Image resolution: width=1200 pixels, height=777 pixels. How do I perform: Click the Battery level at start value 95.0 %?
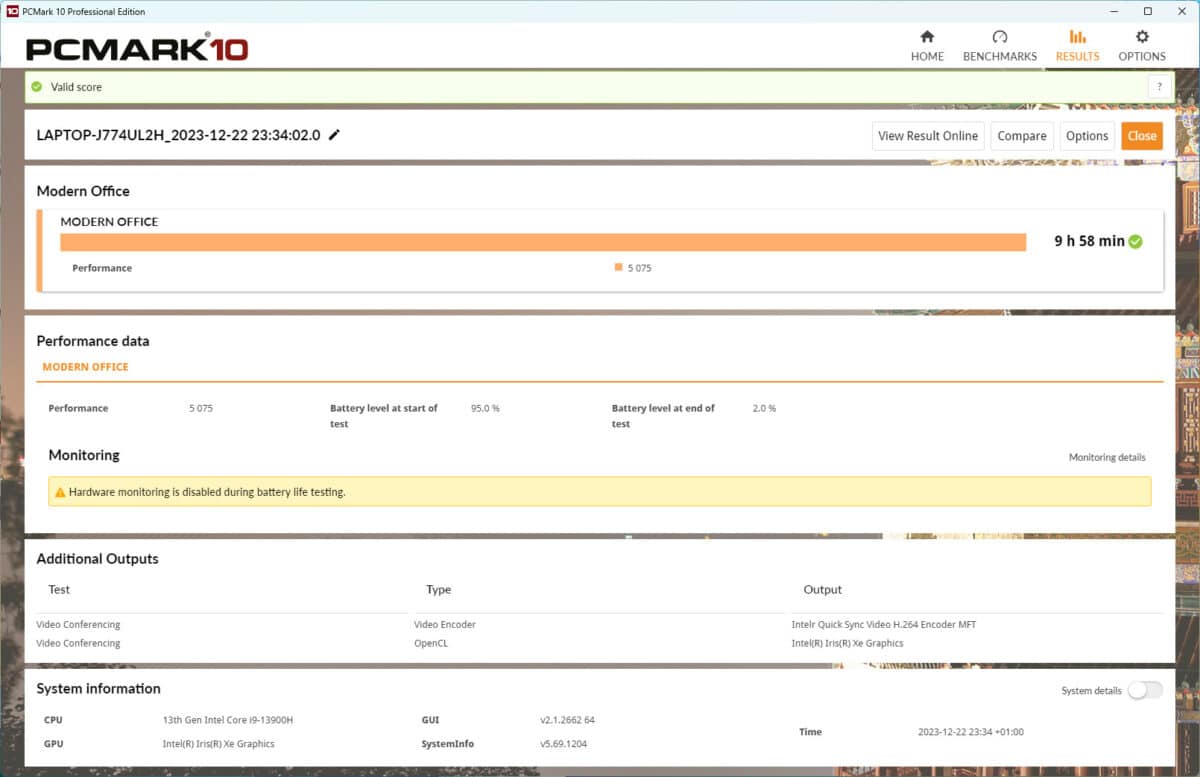pyautogui.click(x=485, y=408)
